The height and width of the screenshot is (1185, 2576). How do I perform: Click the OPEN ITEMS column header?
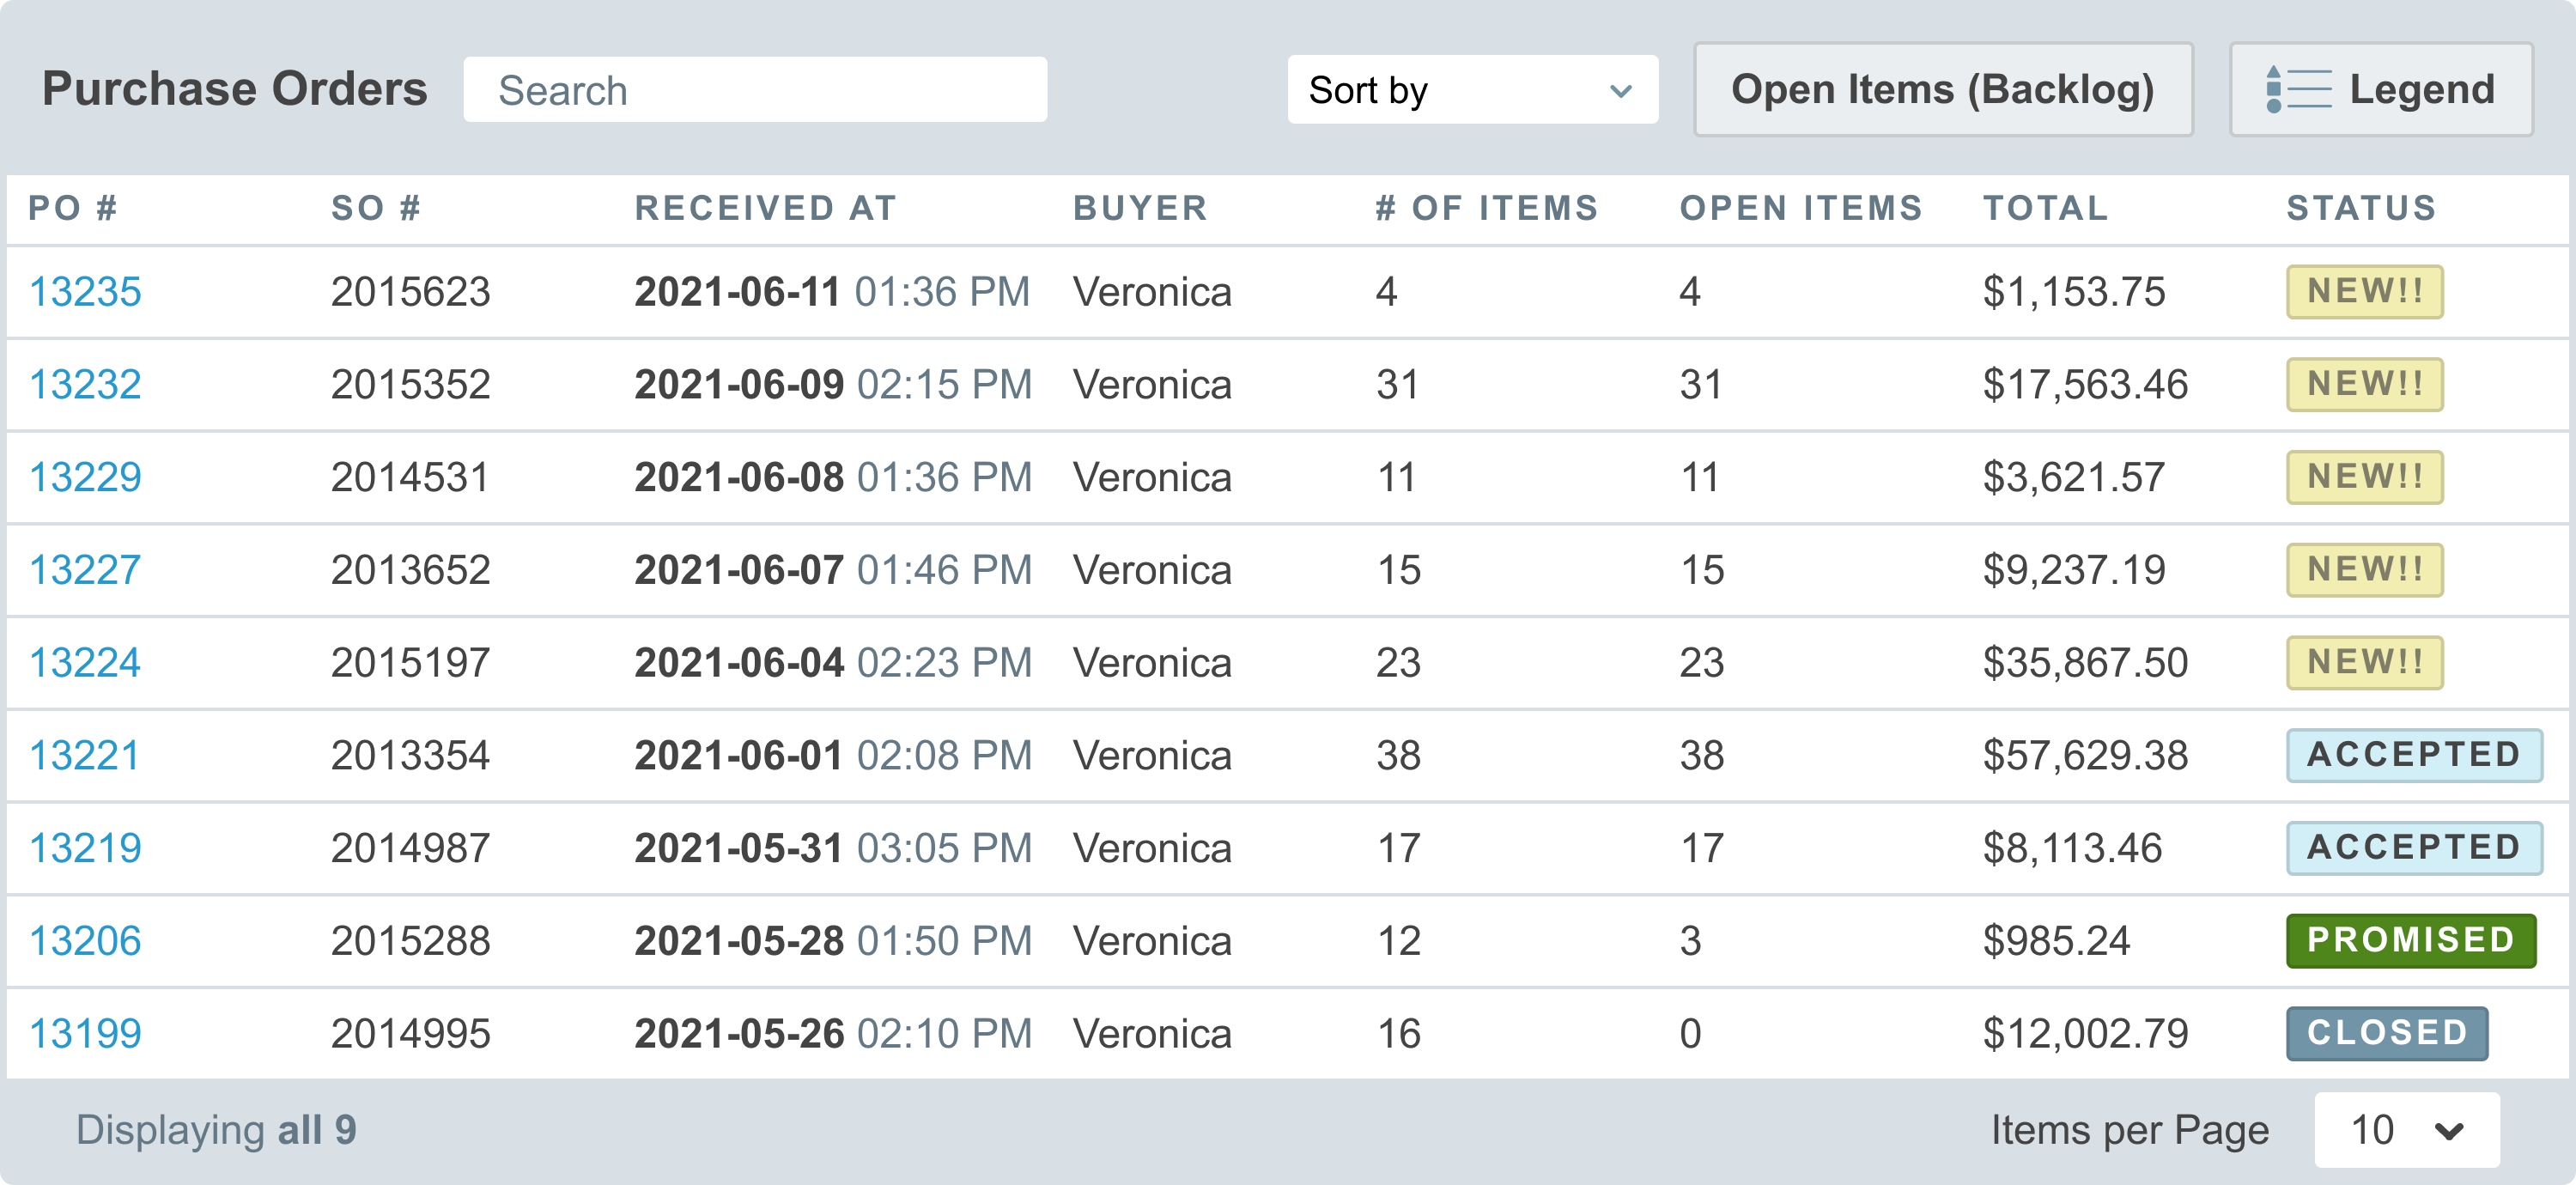pyautogui.click(x=1801, y=208)
